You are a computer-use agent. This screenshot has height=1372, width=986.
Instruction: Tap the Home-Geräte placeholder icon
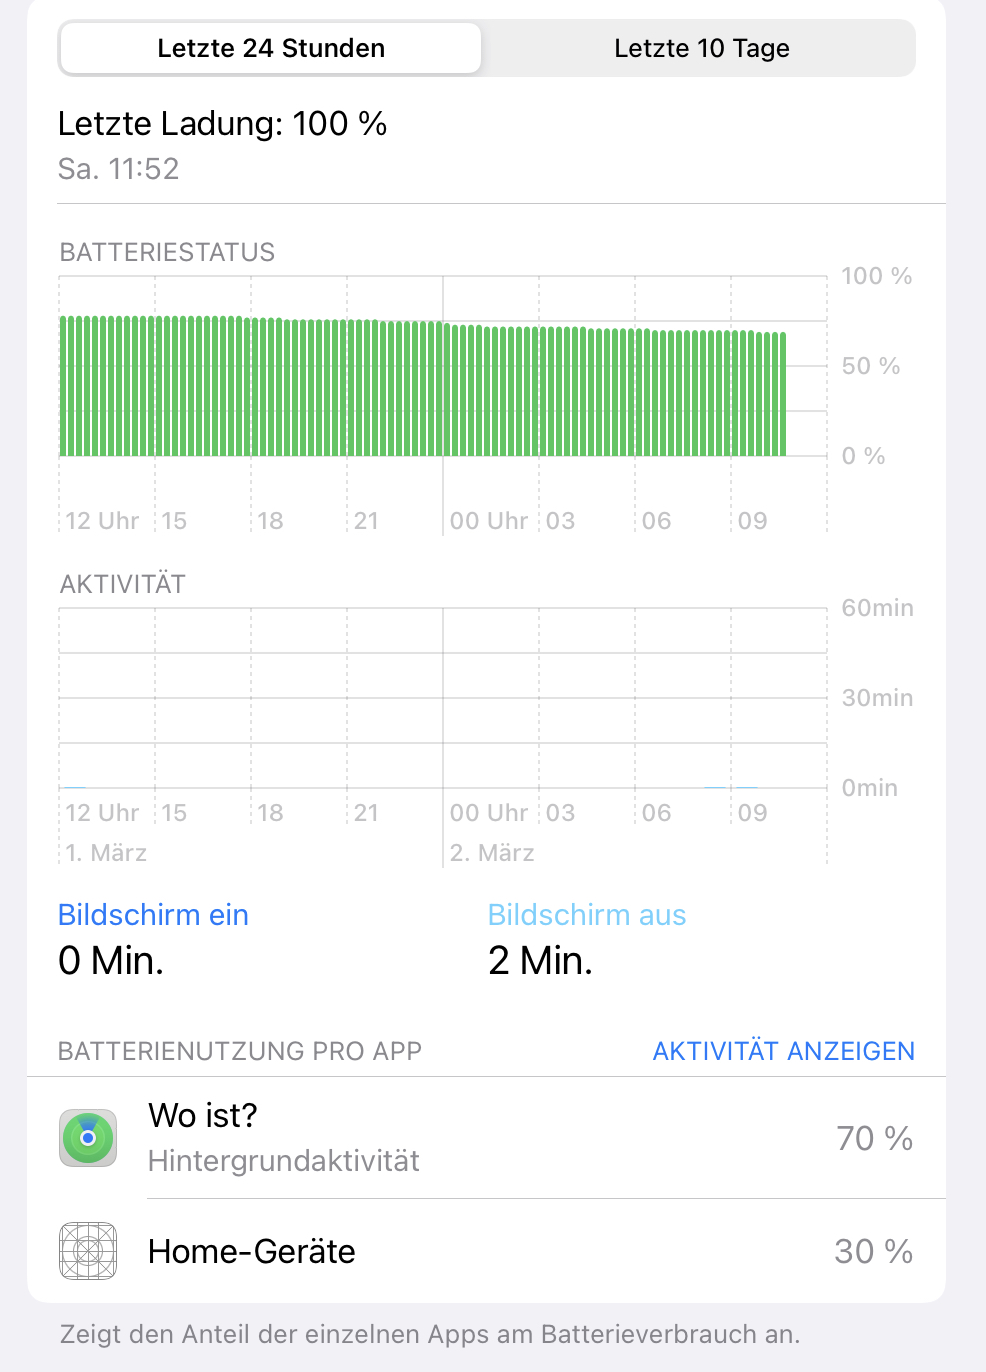point(88,1251)
